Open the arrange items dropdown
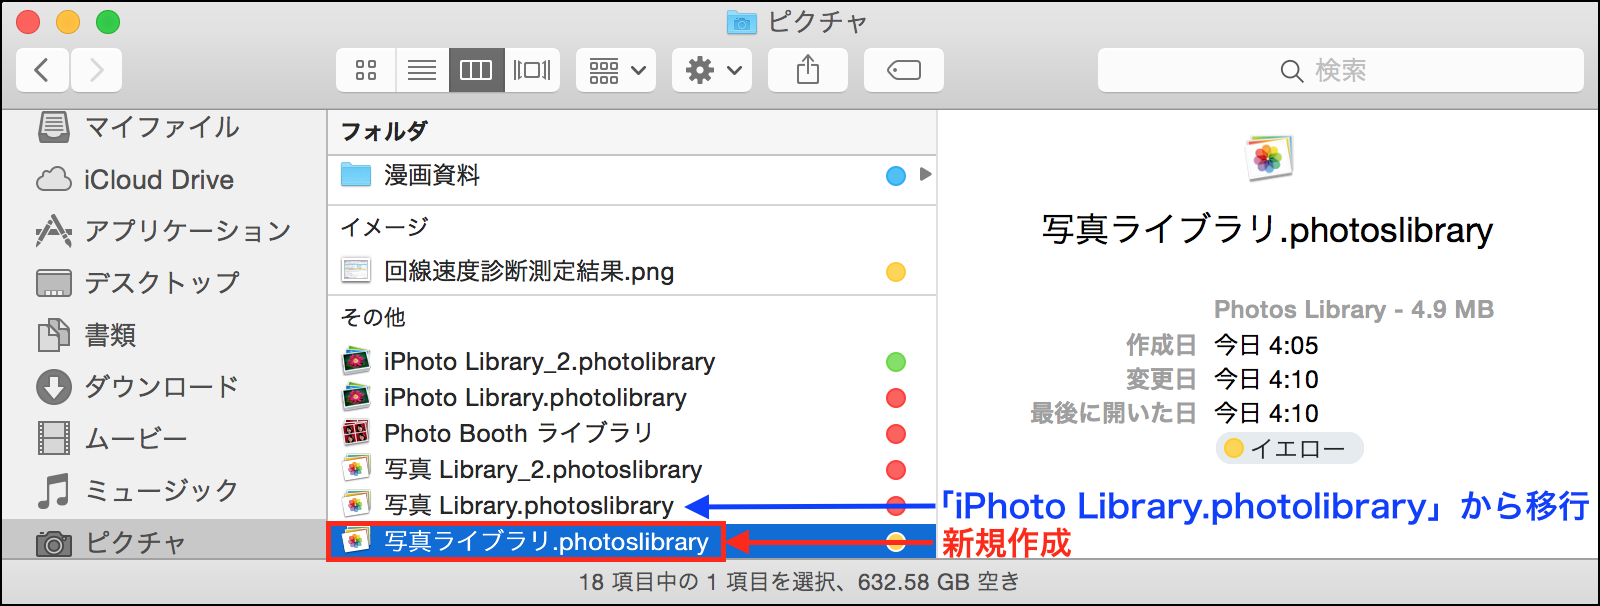Image resolution: width=1600 pixels, height=606 pixels. pos(616,70)
